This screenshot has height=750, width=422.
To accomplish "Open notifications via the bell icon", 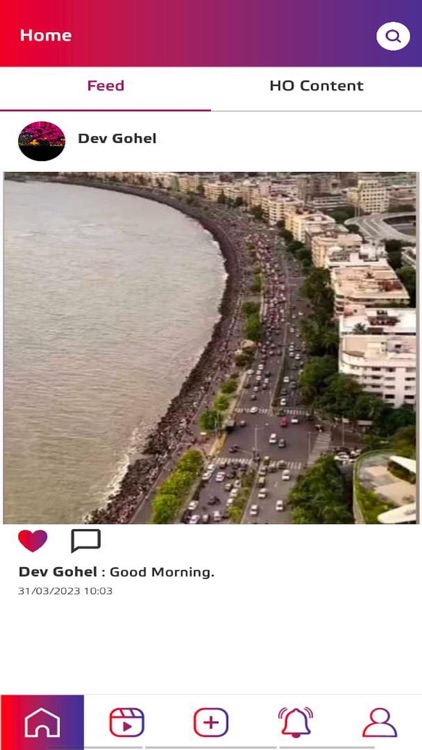I will click(x=295, y=722).
